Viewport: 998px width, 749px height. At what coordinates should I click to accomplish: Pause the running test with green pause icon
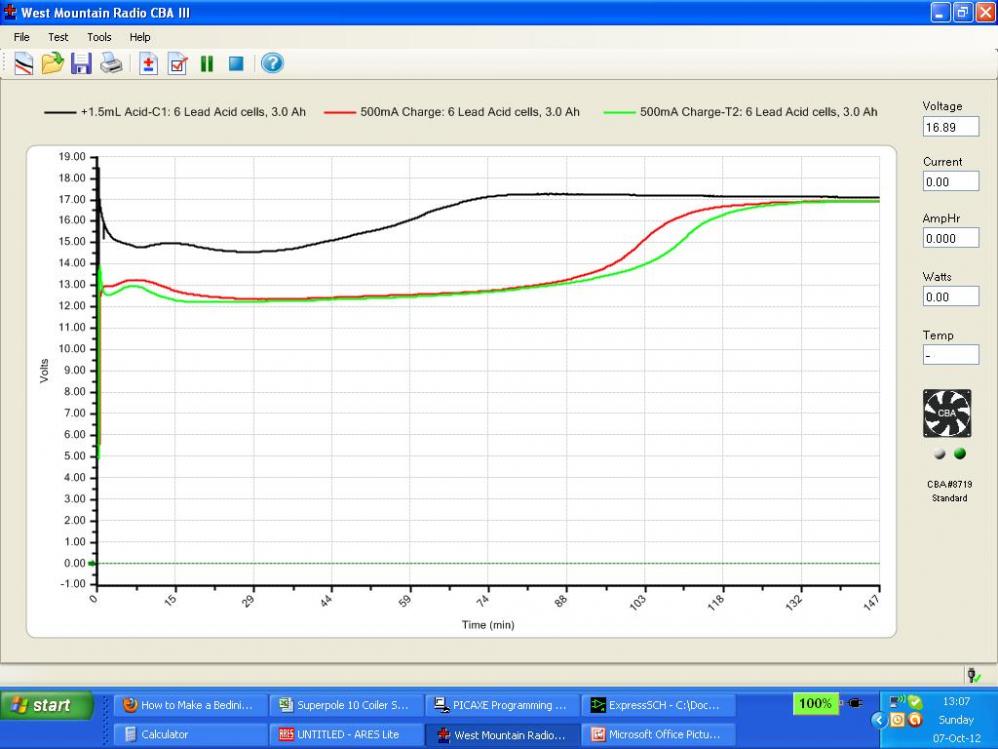pos(207,64)
